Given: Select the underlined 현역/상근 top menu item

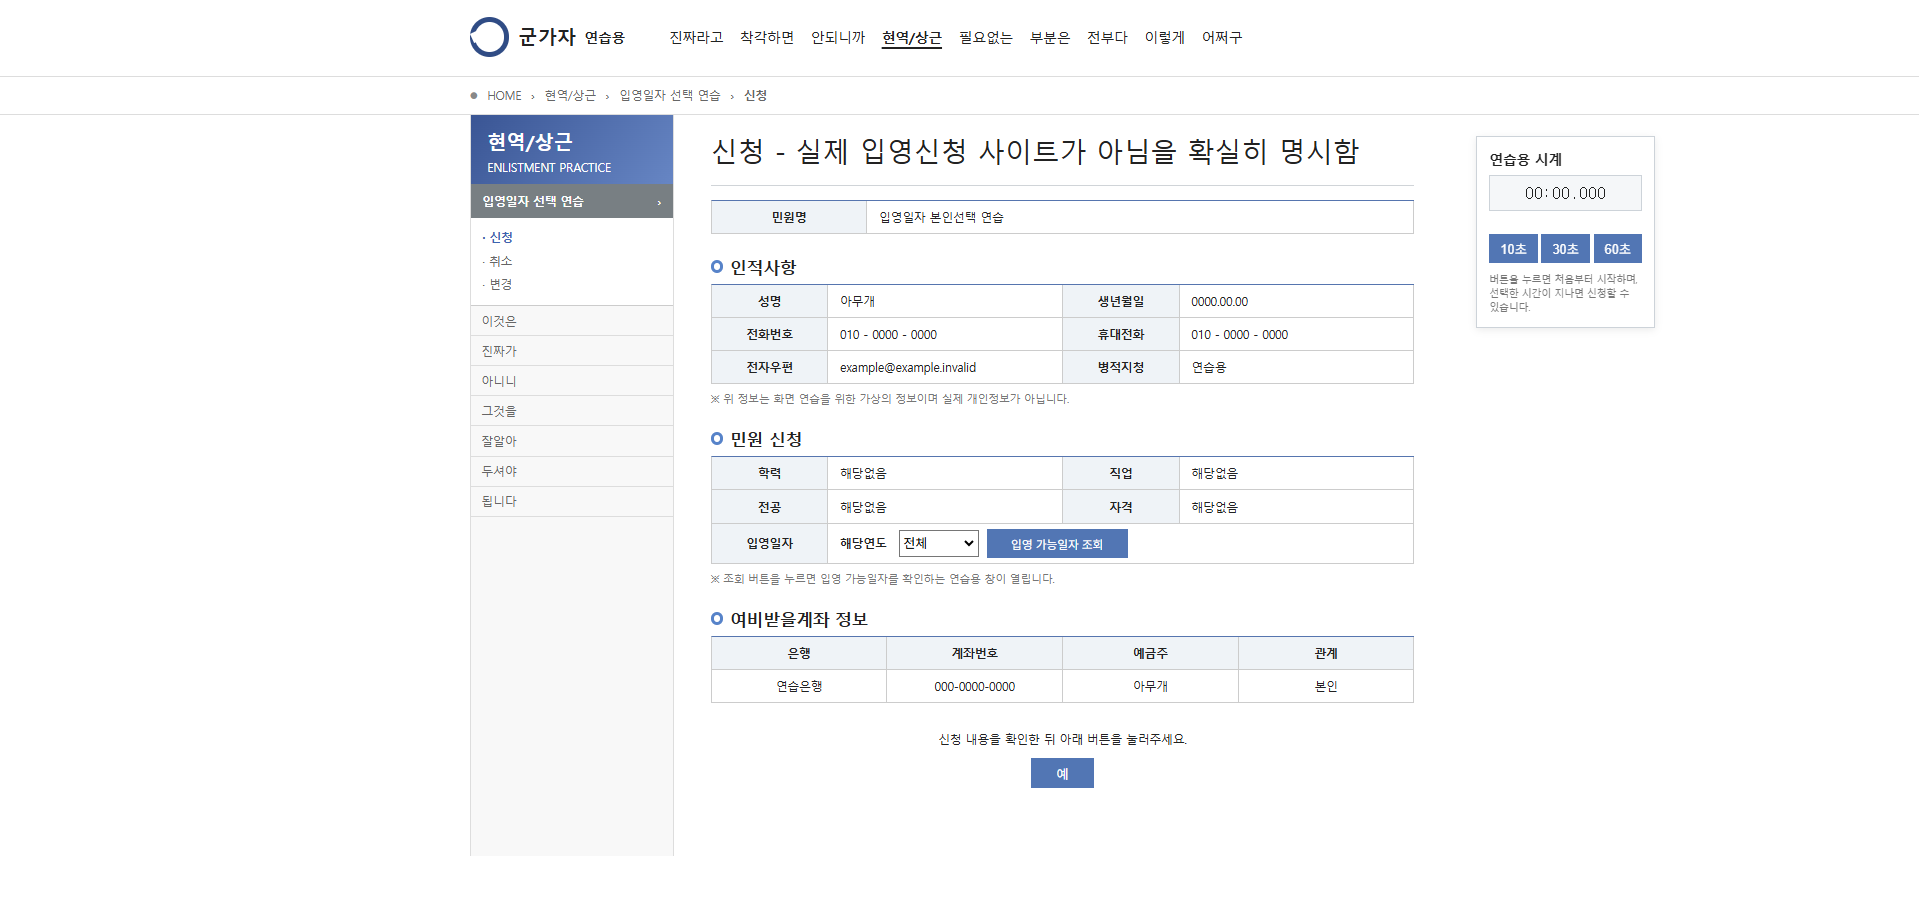Looking at the screenshot, I should pos(912,37).
